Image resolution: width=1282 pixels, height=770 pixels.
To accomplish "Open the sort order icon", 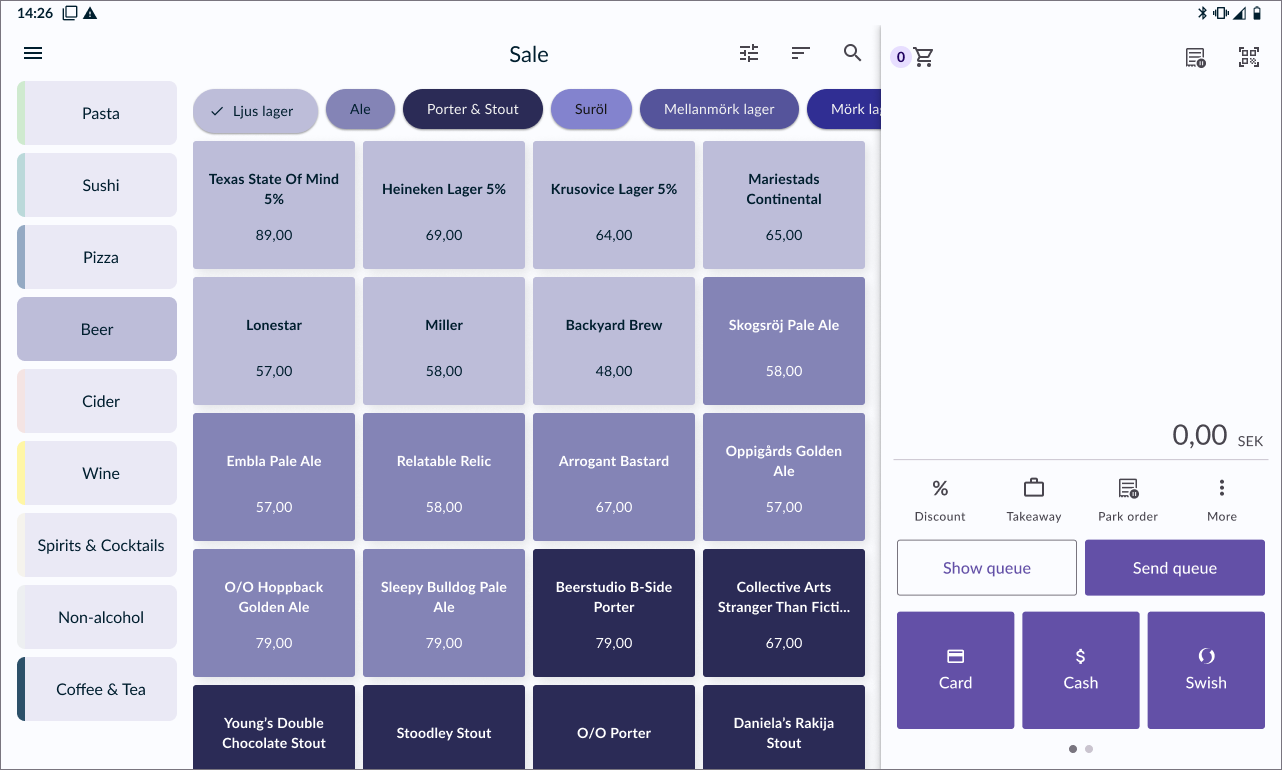I will coord(801,54).
